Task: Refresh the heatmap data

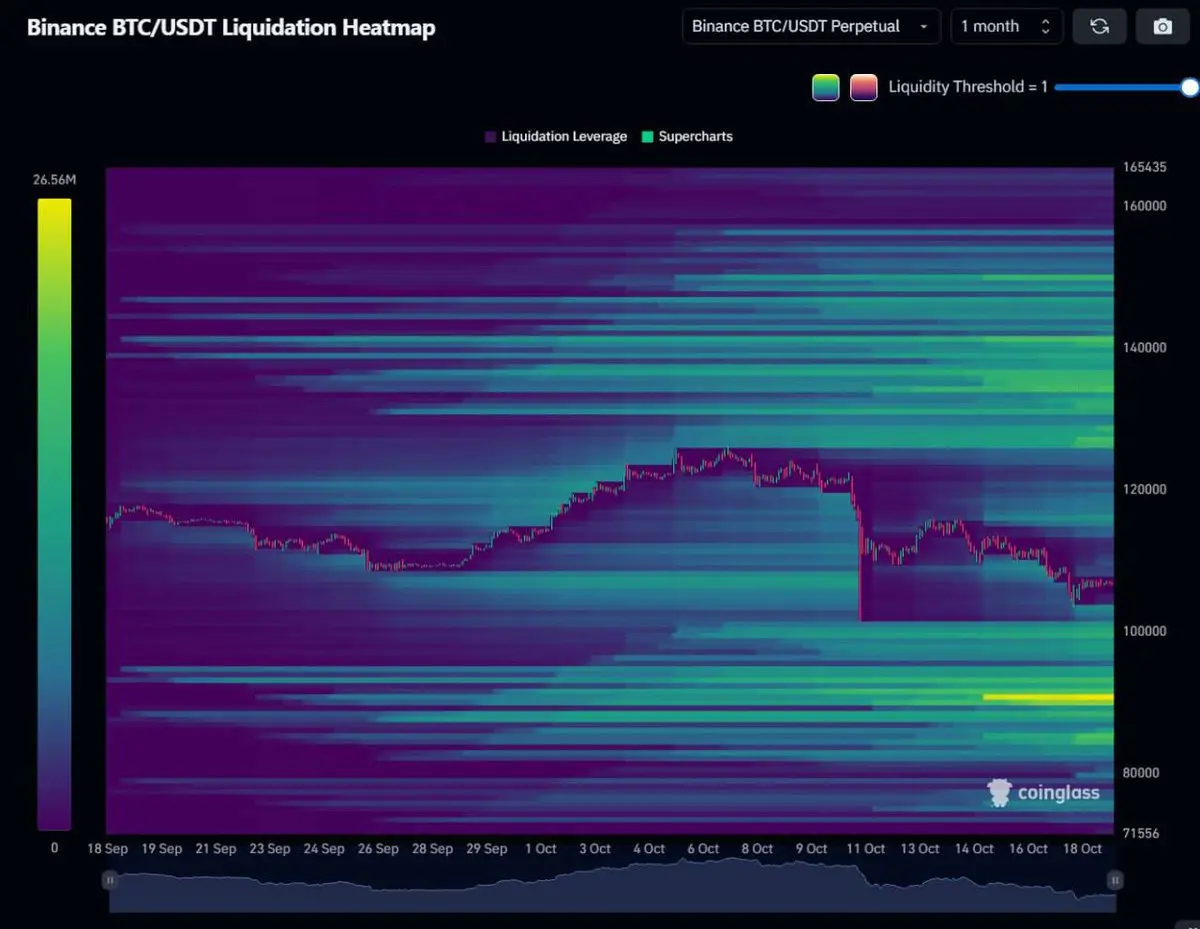Action: (1099, 27)
